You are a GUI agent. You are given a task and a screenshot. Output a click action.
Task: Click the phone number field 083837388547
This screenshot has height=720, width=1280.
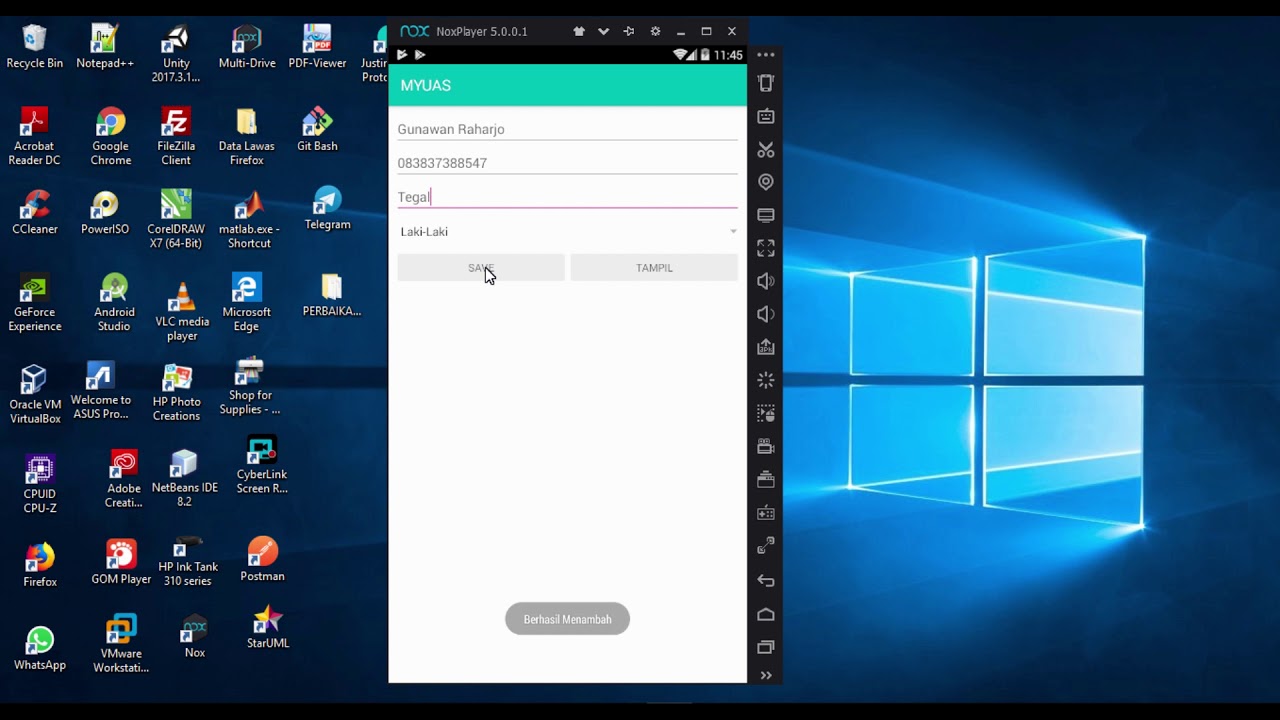[x=568, y=163]
